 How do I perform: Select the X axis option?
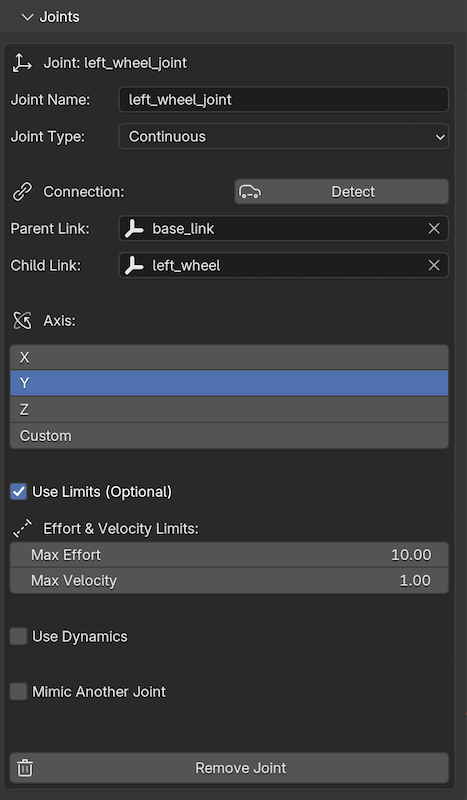[x=229, y=358]
